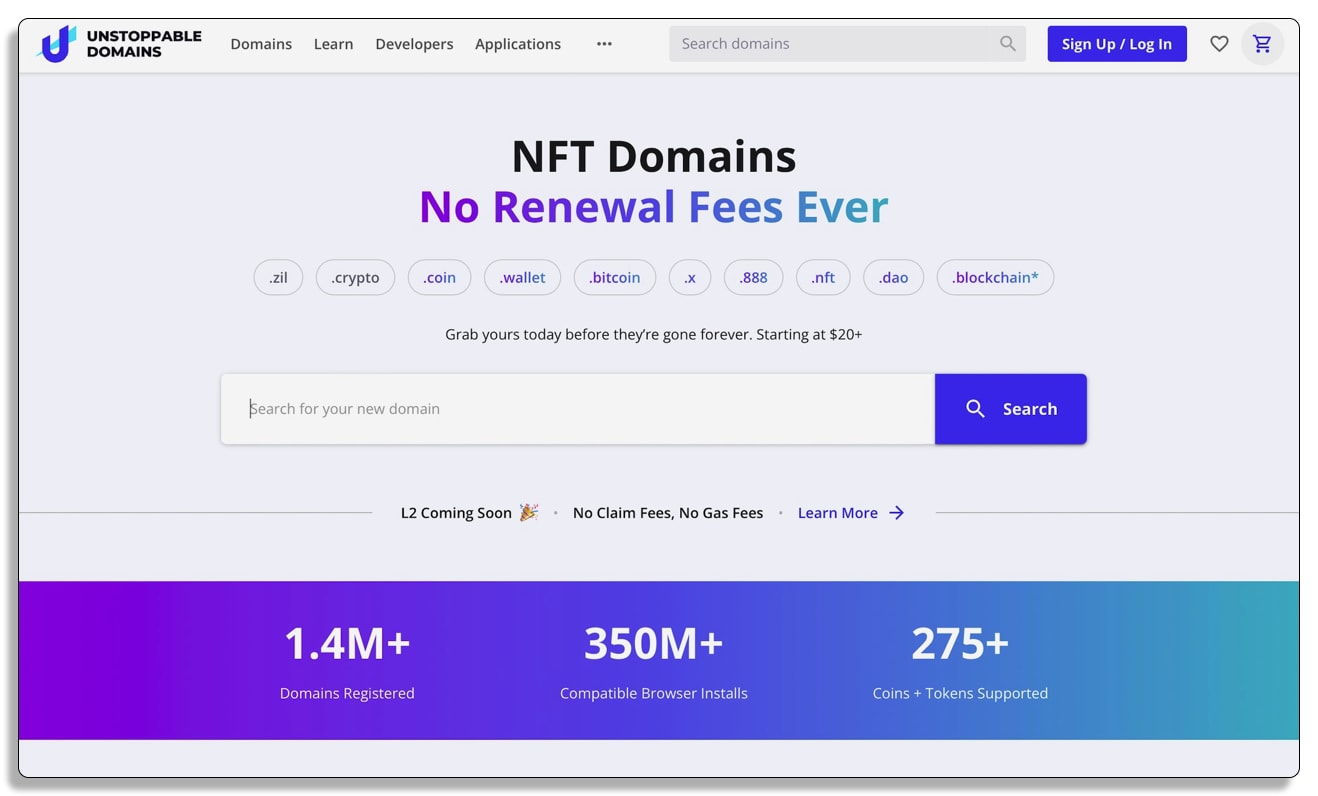
Task: Click the arrow next to Learn More
Action: tap(897, 513)
